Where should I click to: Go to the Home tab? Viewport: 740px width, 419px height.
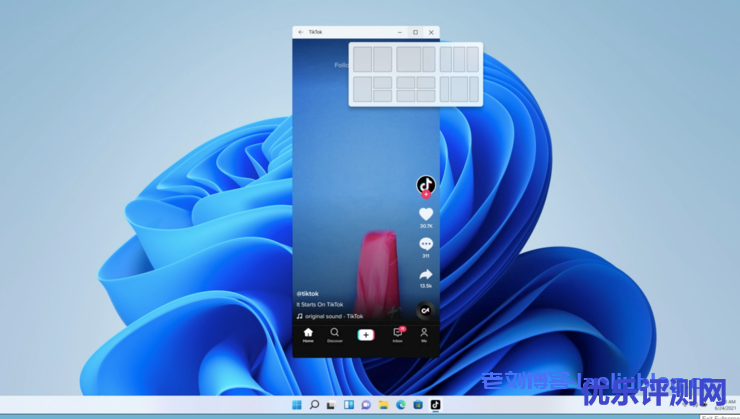pyautogui.click(x=308, y=334)
